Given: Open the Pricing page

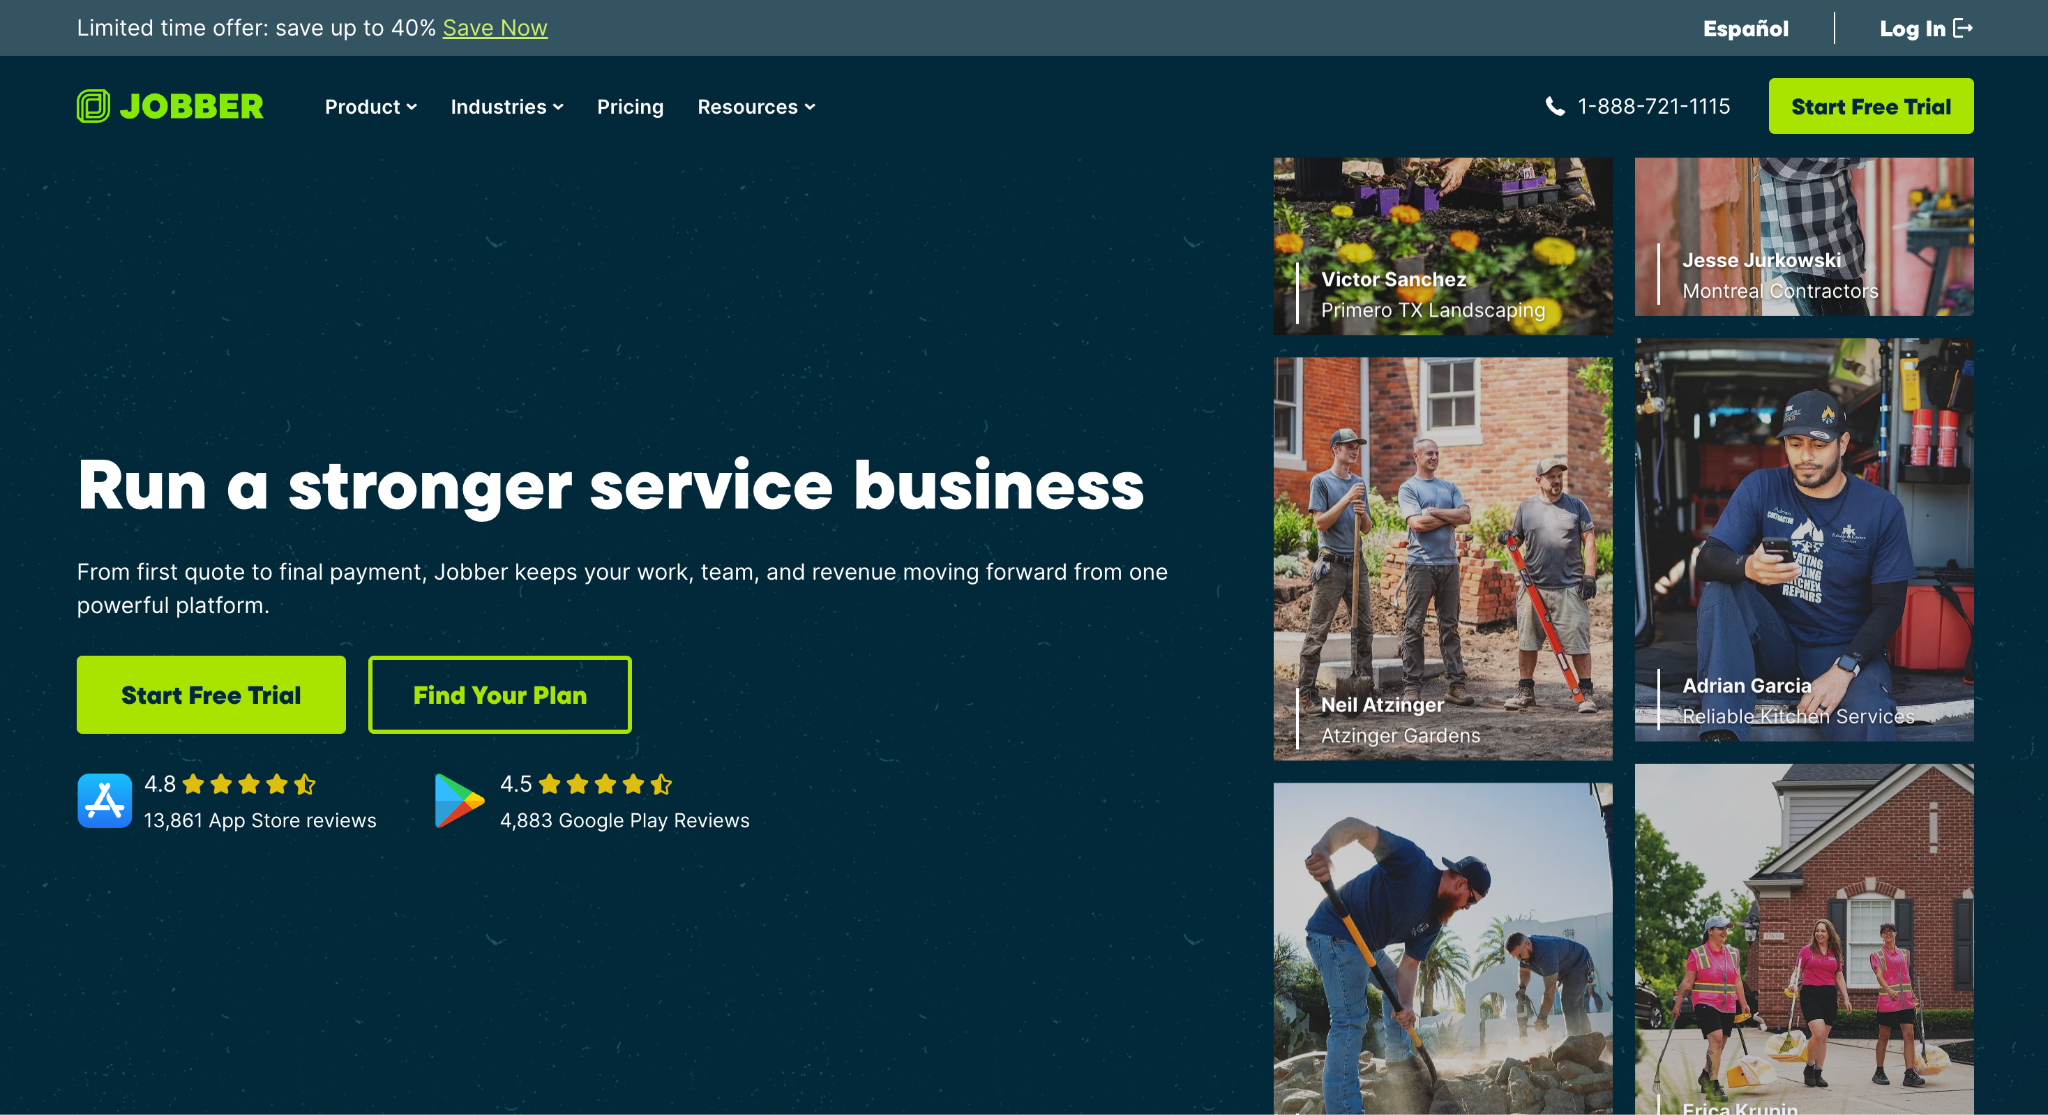Looking at the screenshot, I should 630,107.
